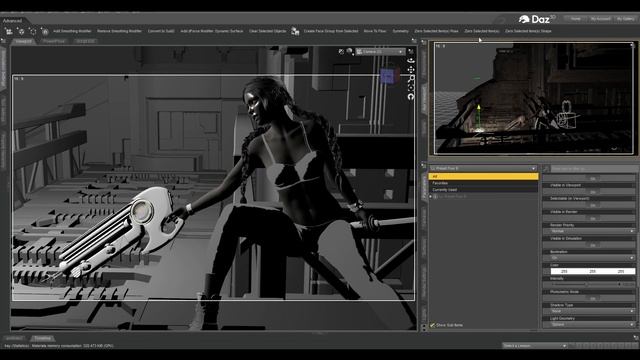
Task: Switch to the third tab above the viewport
Action: (x=85, y=41)
